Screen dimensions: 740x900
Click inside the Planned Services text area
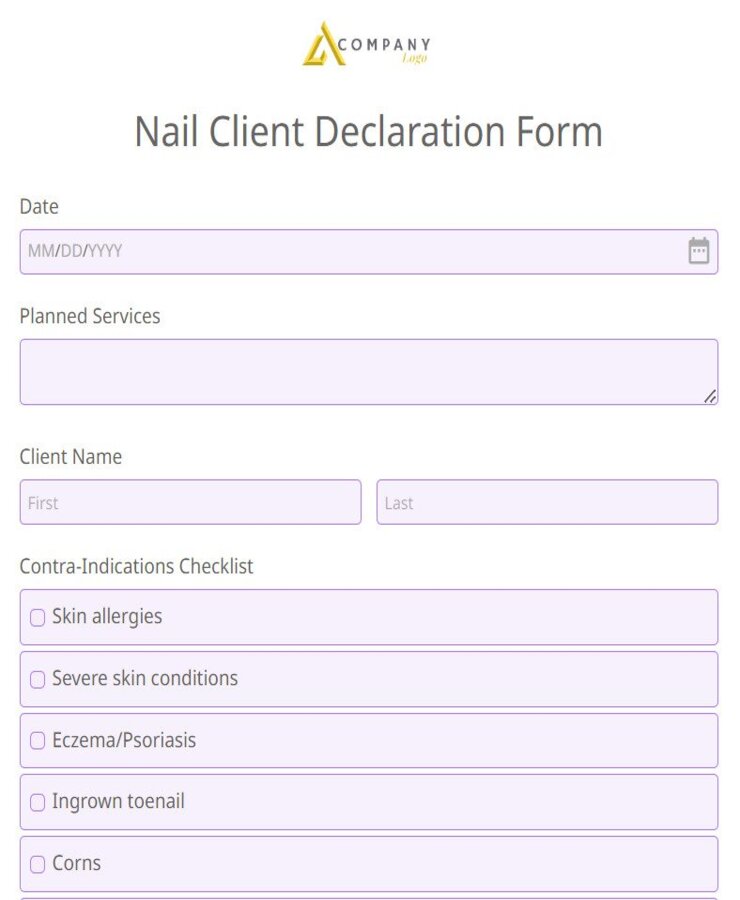point(369,370)
